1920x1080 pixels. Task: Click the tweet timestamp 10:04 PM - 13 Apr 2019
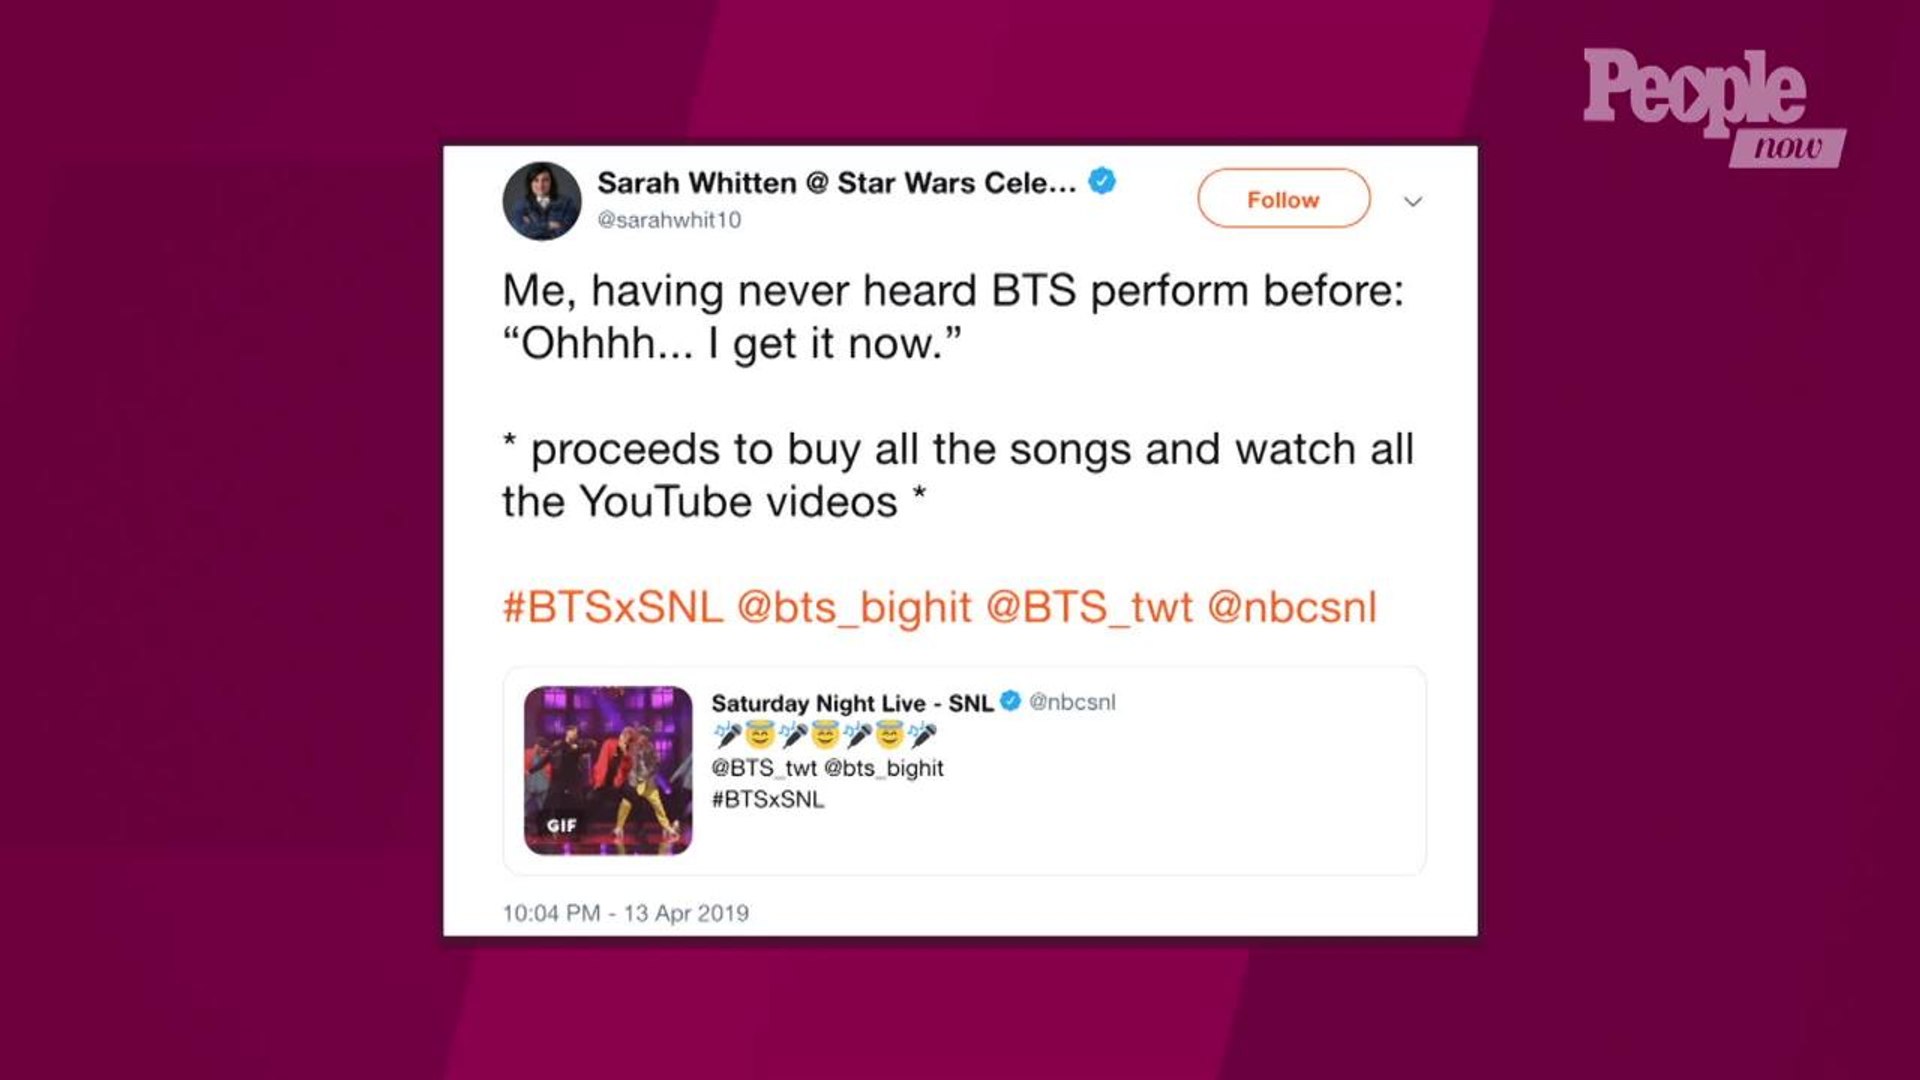click(625, 913)
